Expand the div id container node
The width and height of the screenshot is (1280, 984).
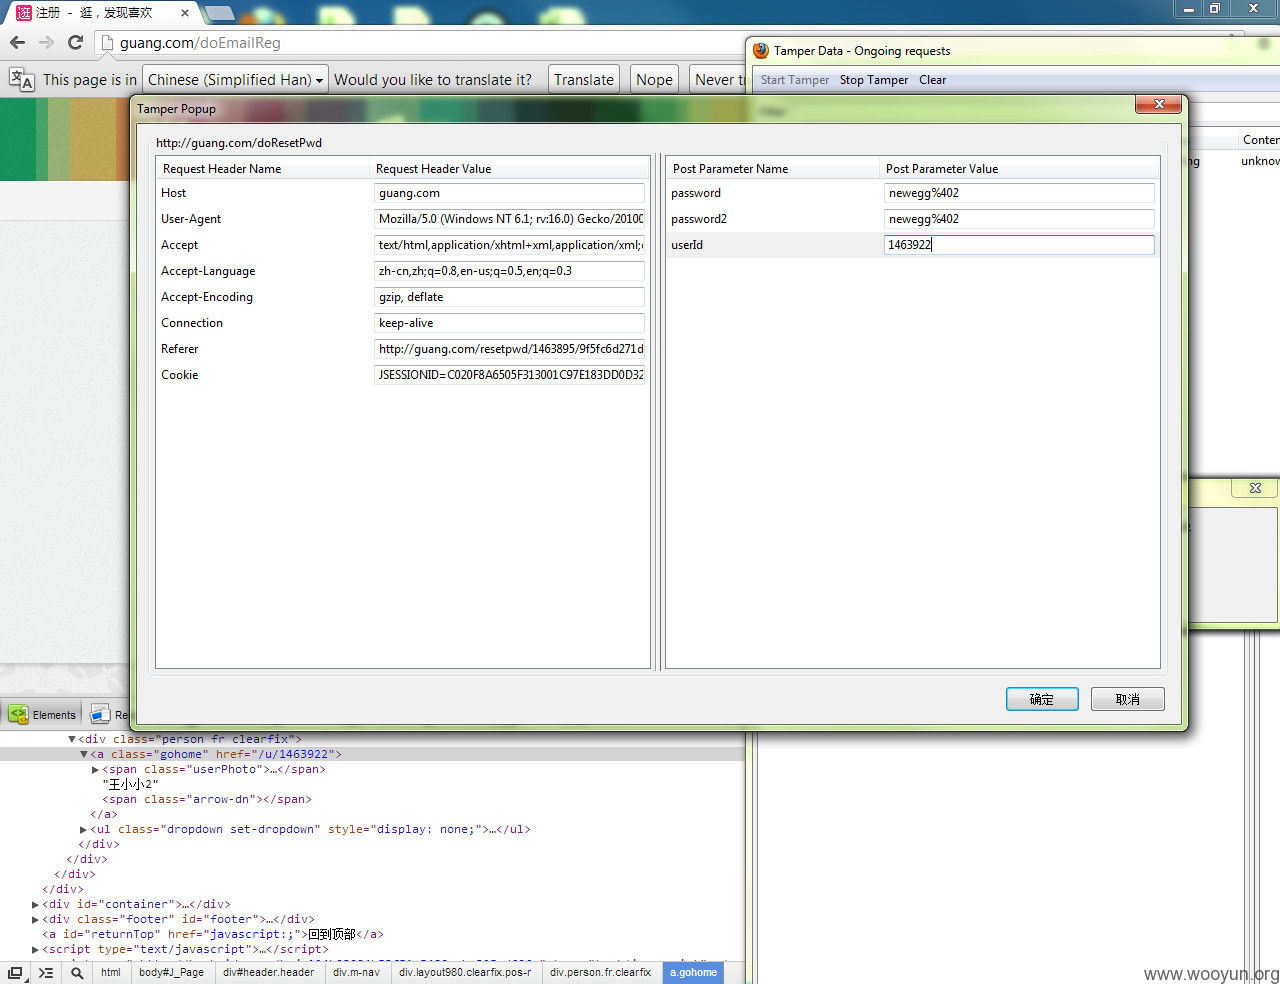[36, 904]
